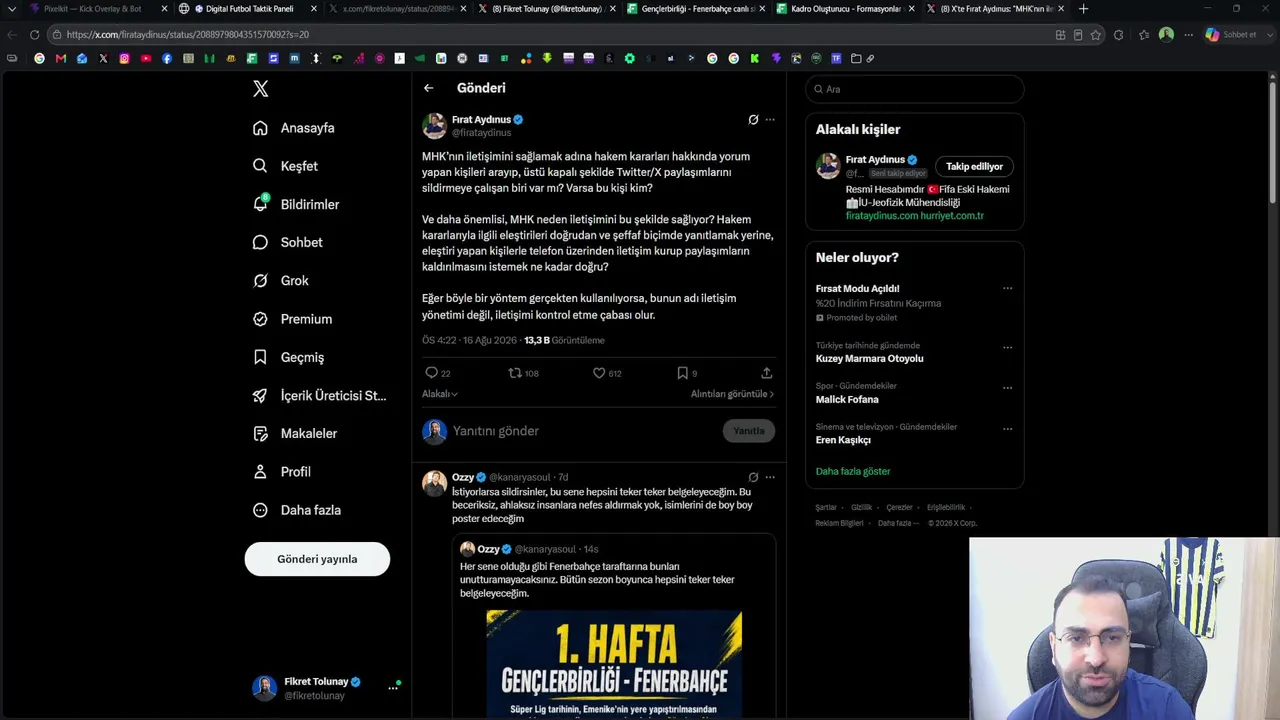Click the Ara search box
The height and width of the screenshot is (720, 1280).
coord(915,89)
